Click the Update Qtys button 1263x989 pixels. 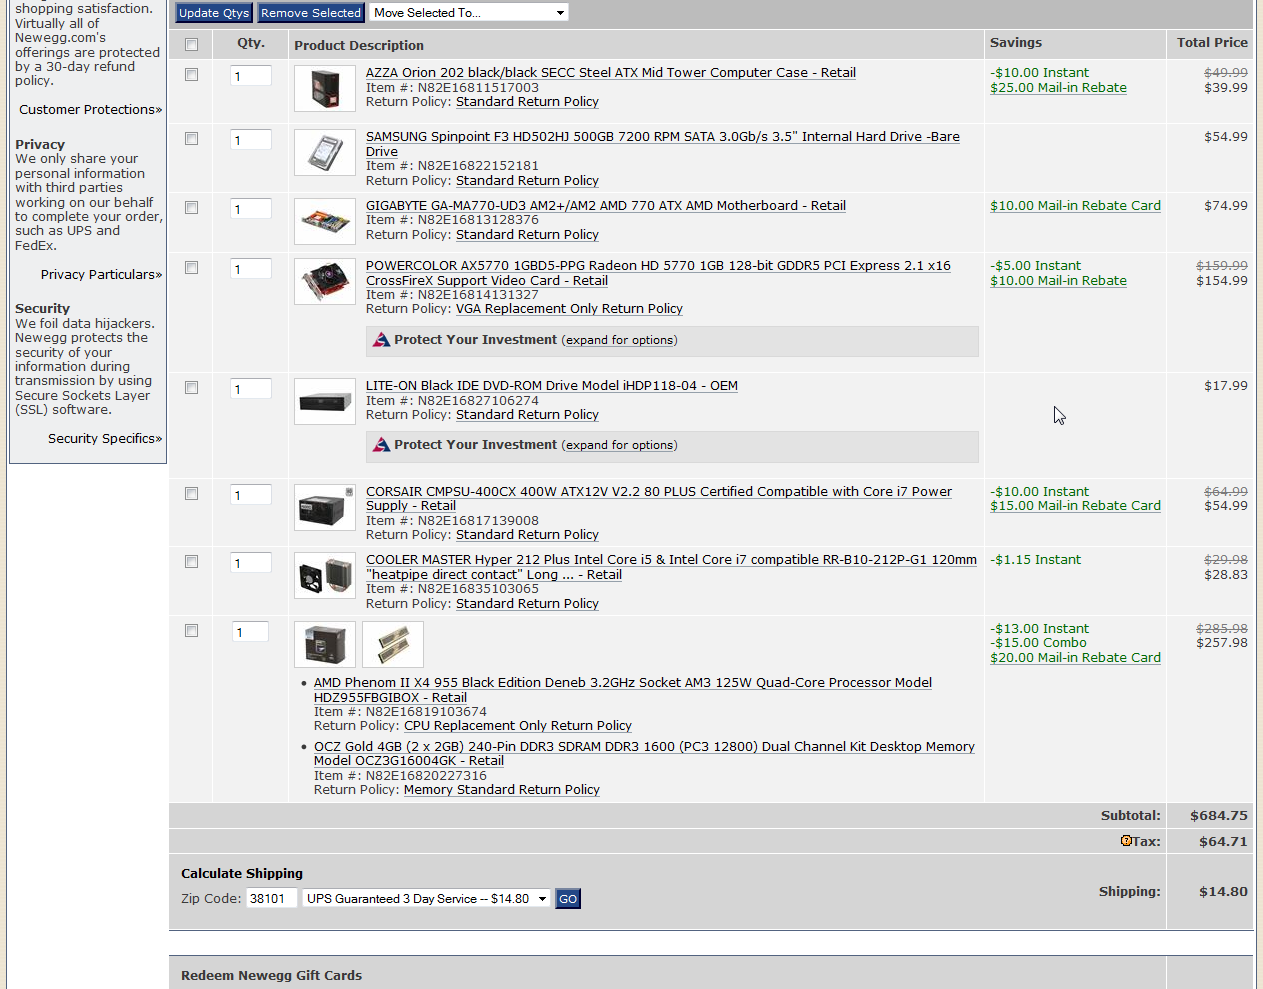pyautogui.click(x=214, y=13)
